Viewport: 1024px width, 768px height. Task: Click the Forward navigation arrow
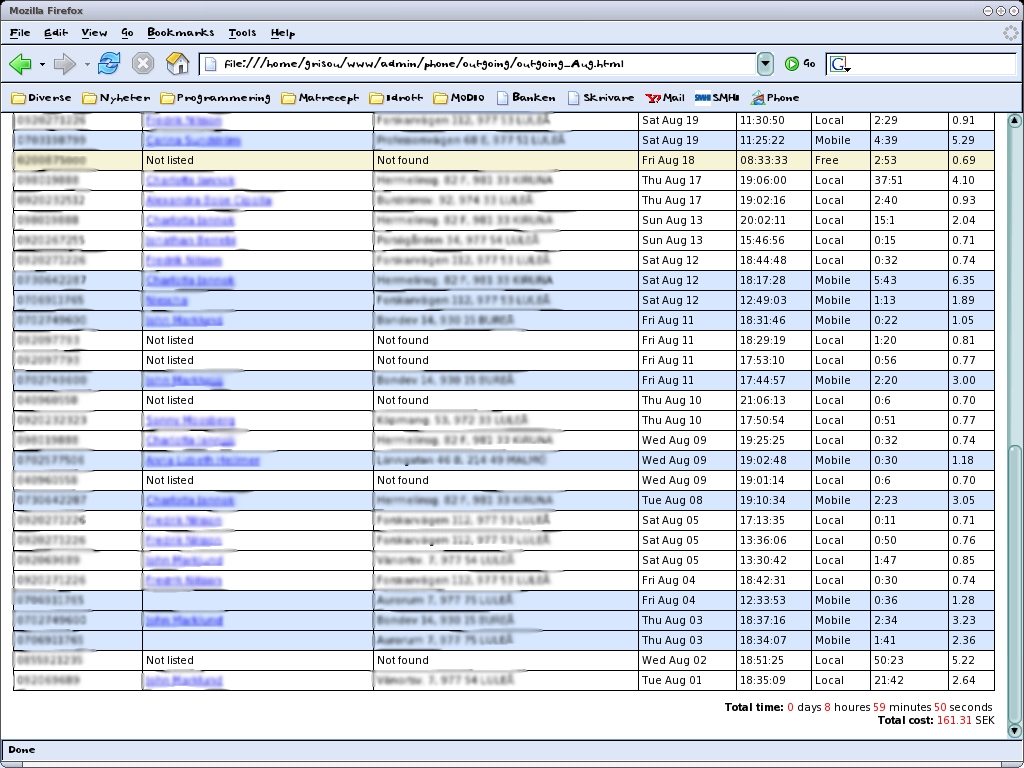(65, 64)
